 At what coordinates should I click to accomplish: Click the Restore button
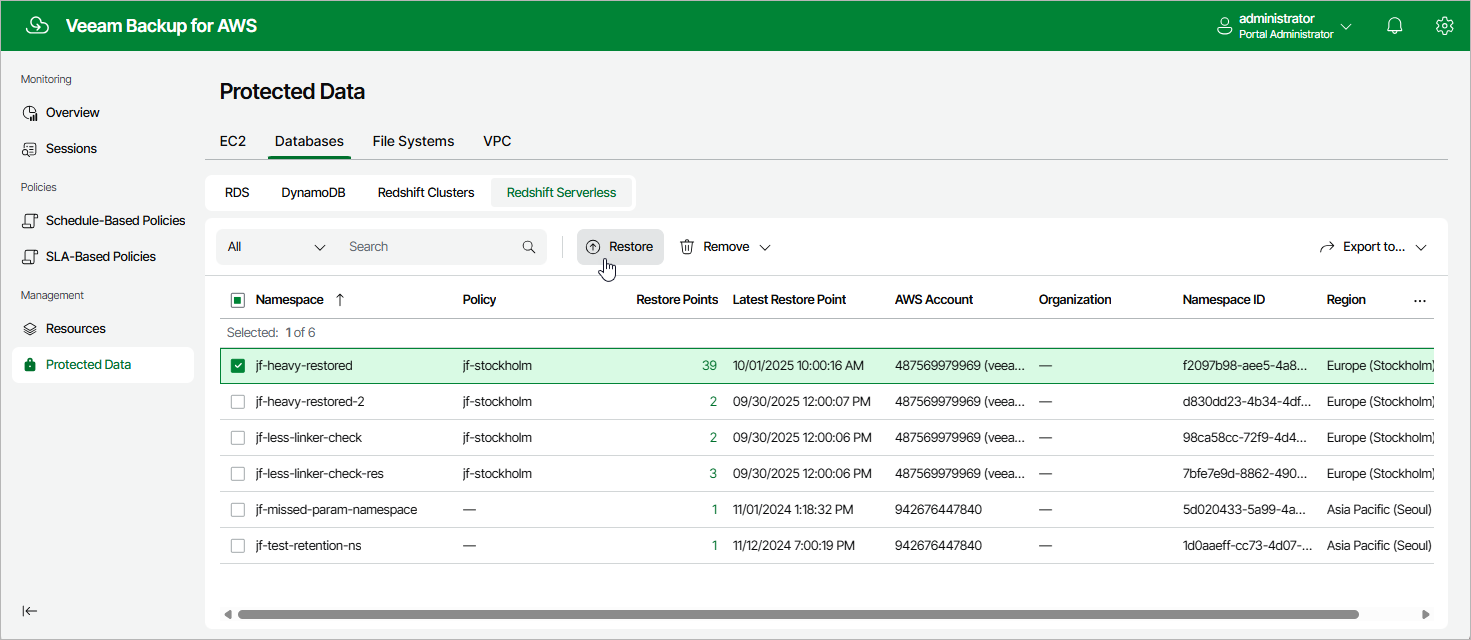pos(620,247)
